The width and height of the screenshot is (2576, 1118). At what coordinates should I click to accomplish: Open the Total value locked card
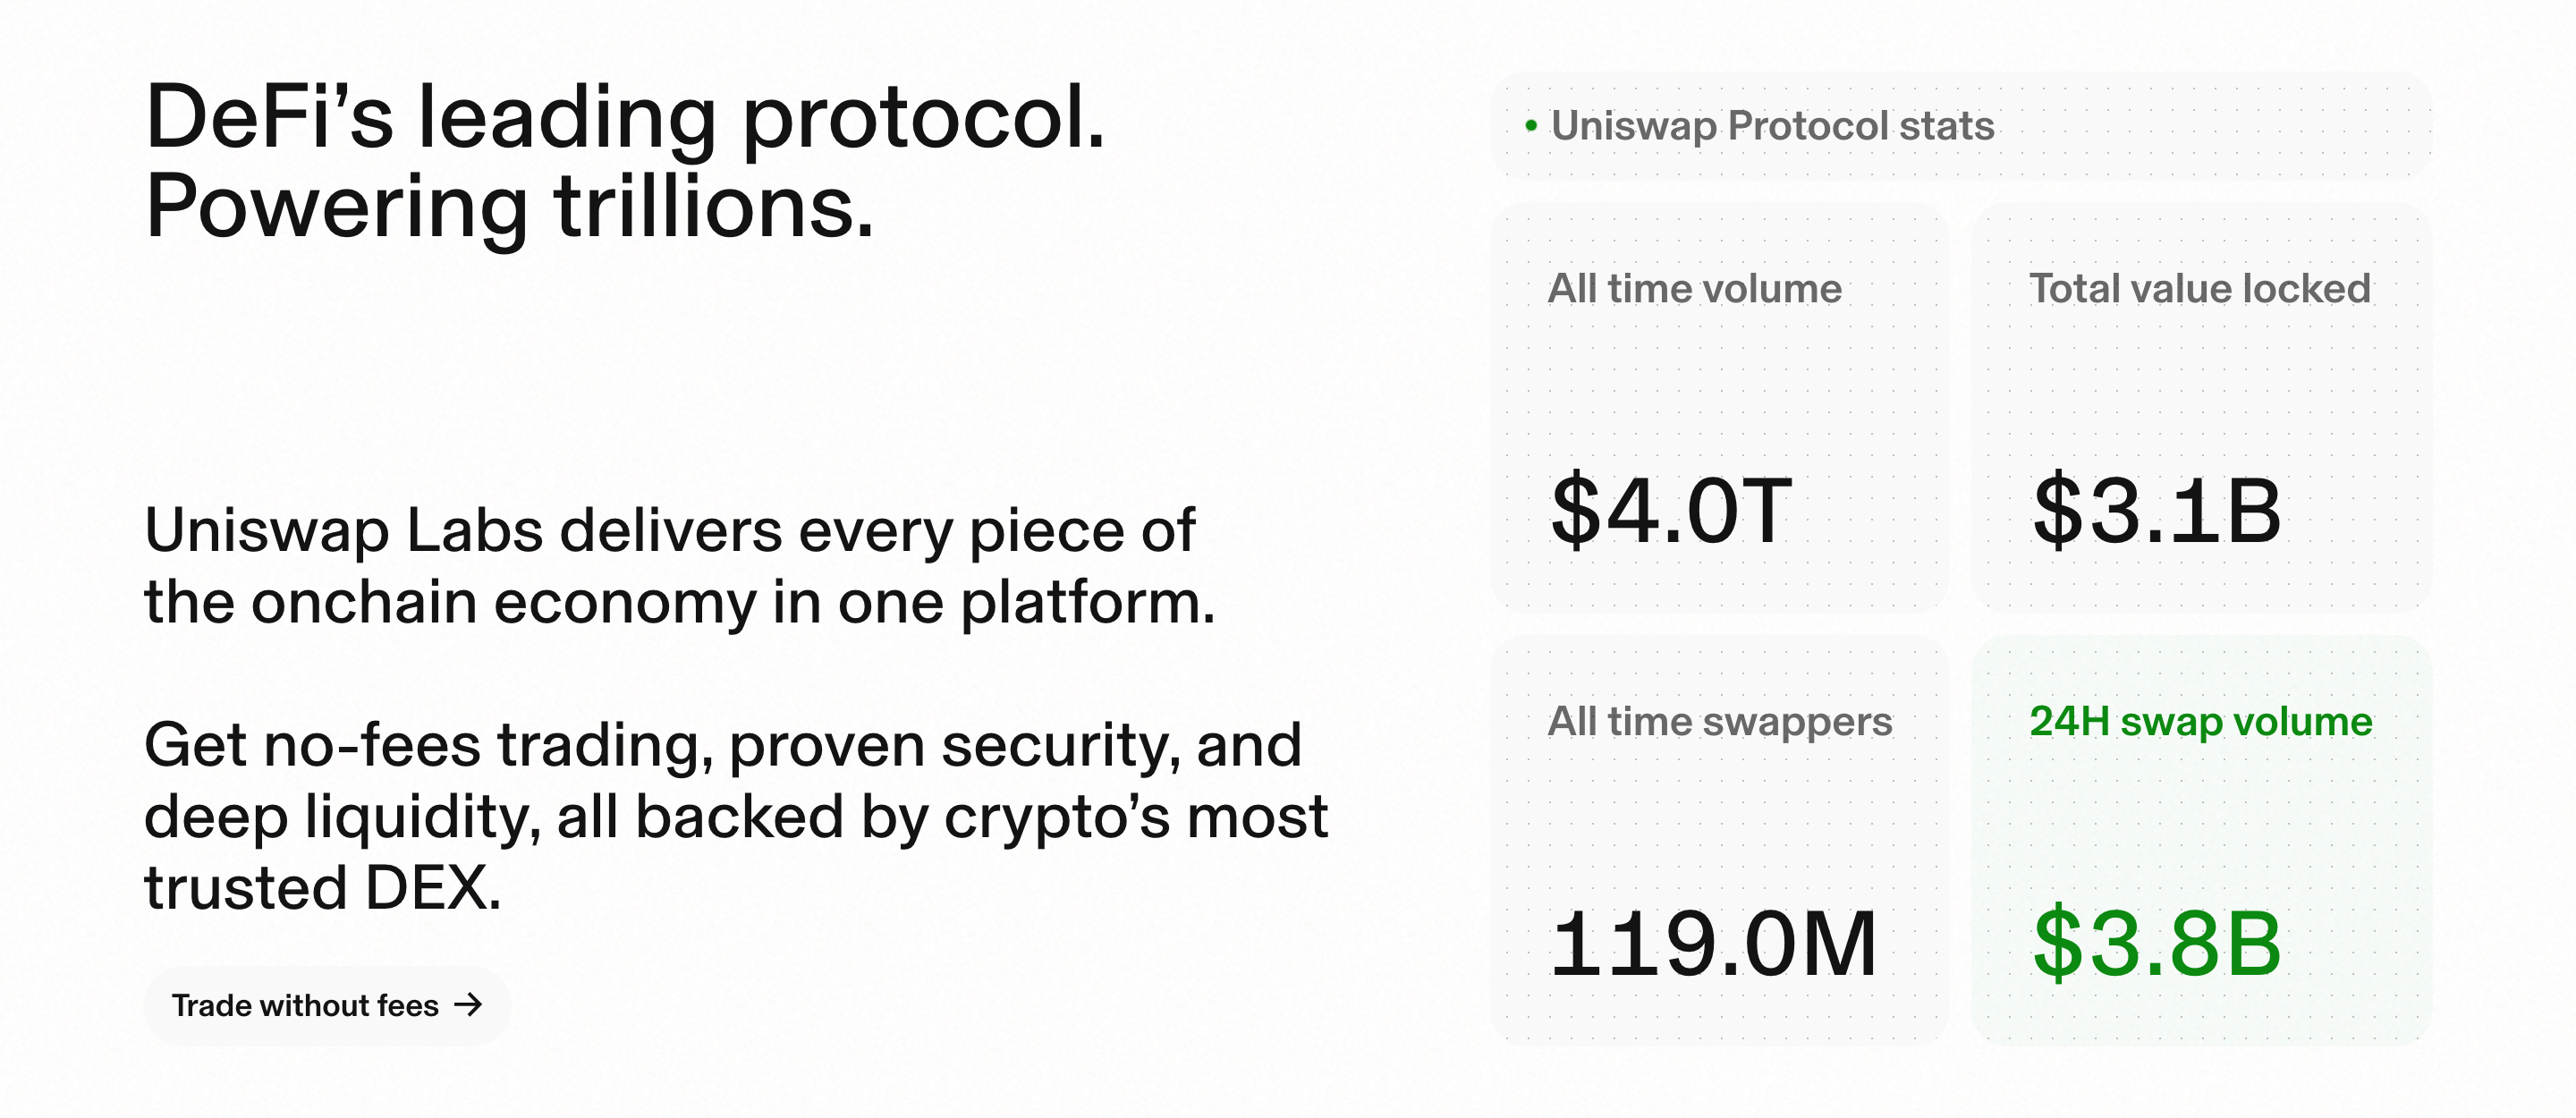(x=2201, y=408)
